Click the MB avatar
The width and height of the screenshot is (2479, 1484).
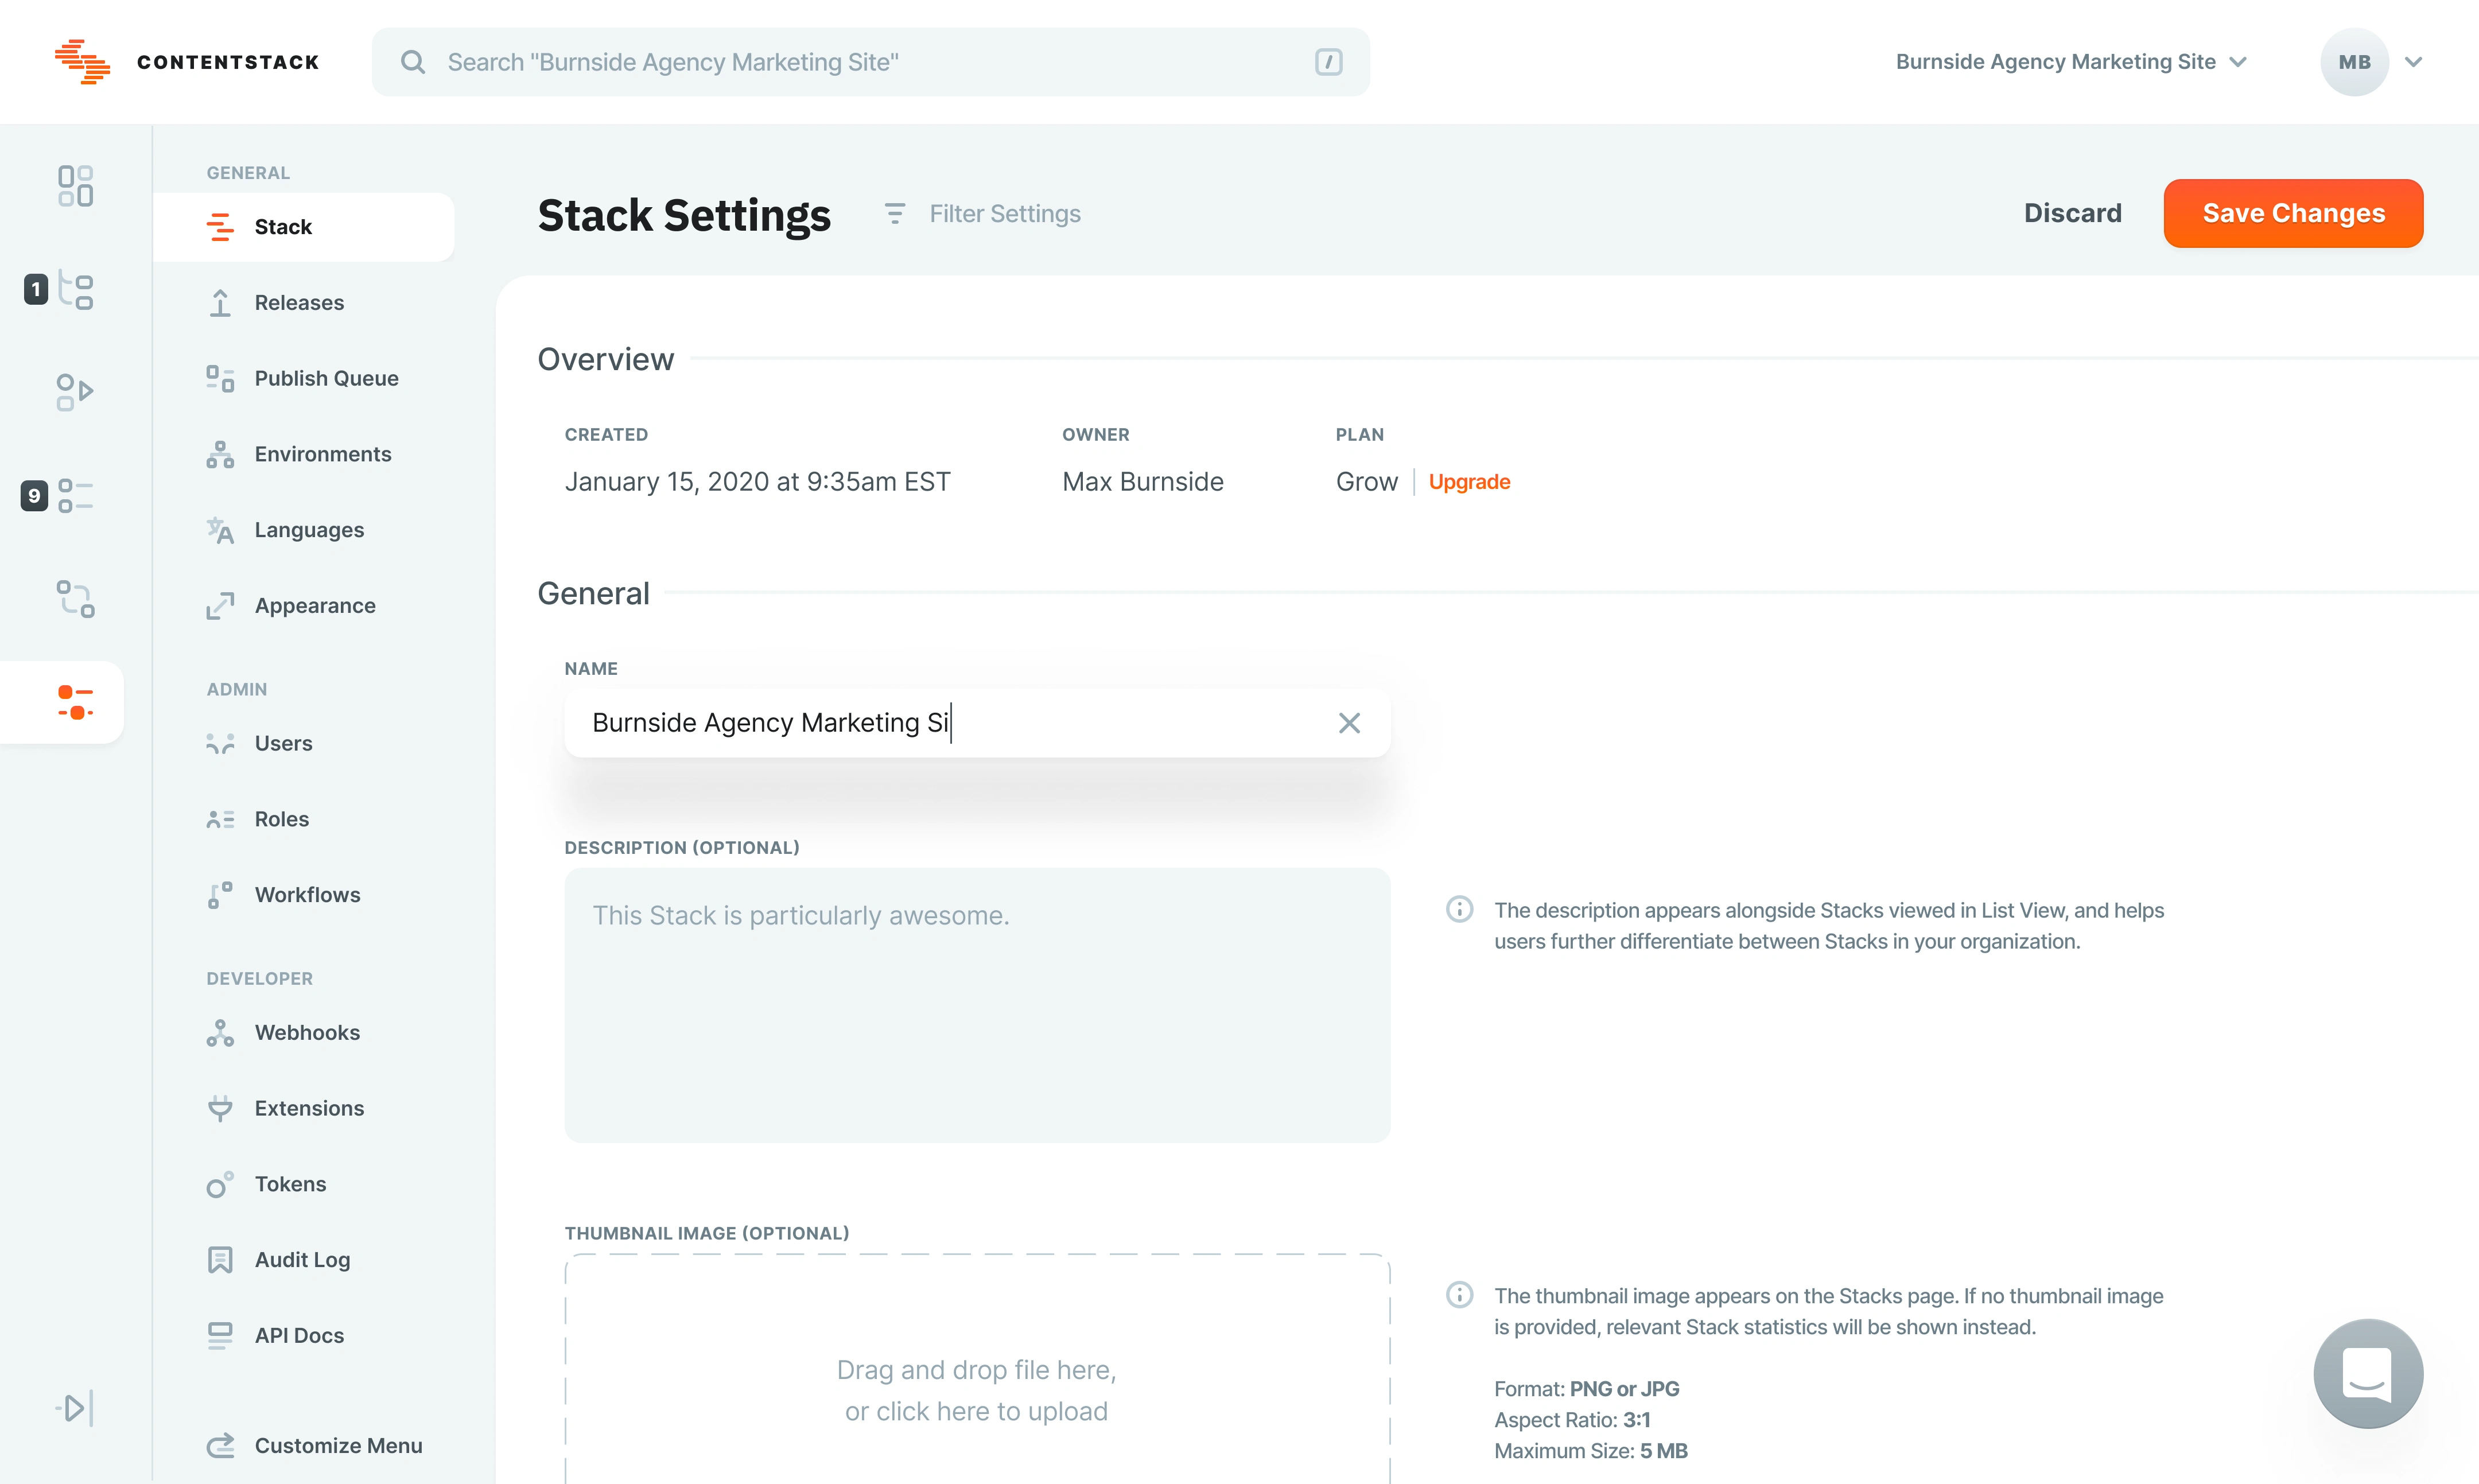tap(2354, 62)
